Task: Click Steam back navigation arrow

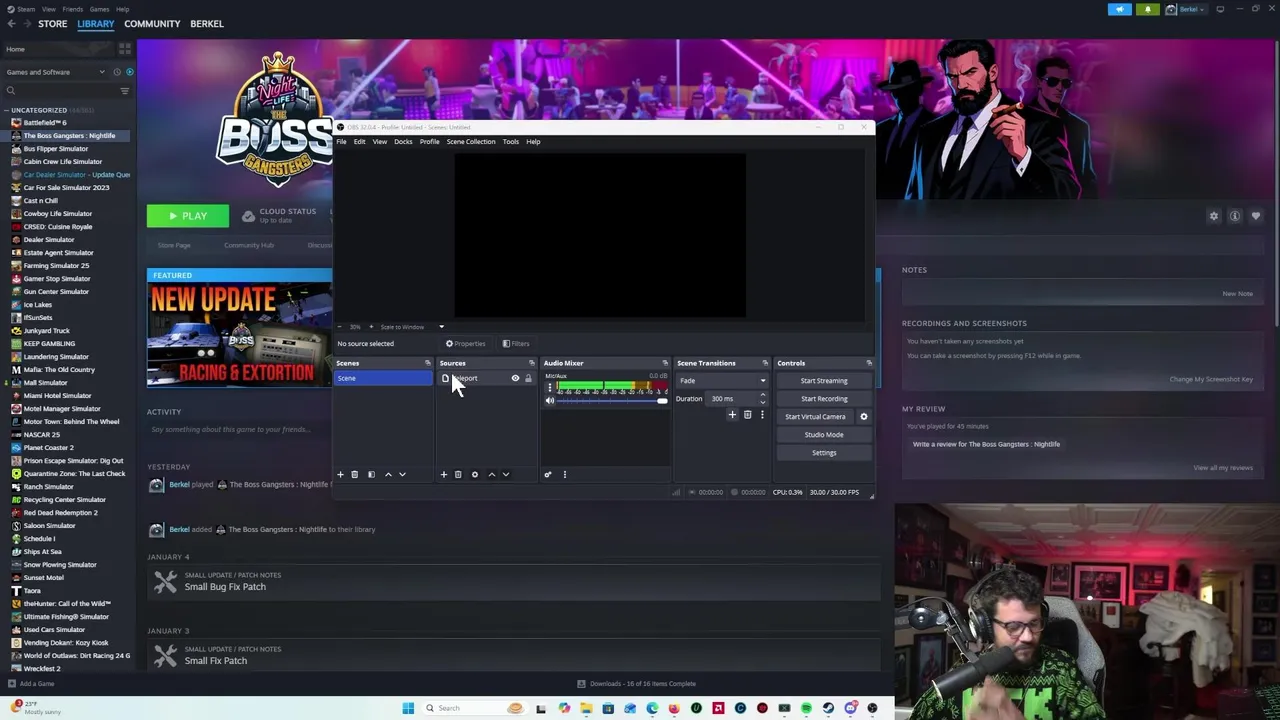Action: 11,24
